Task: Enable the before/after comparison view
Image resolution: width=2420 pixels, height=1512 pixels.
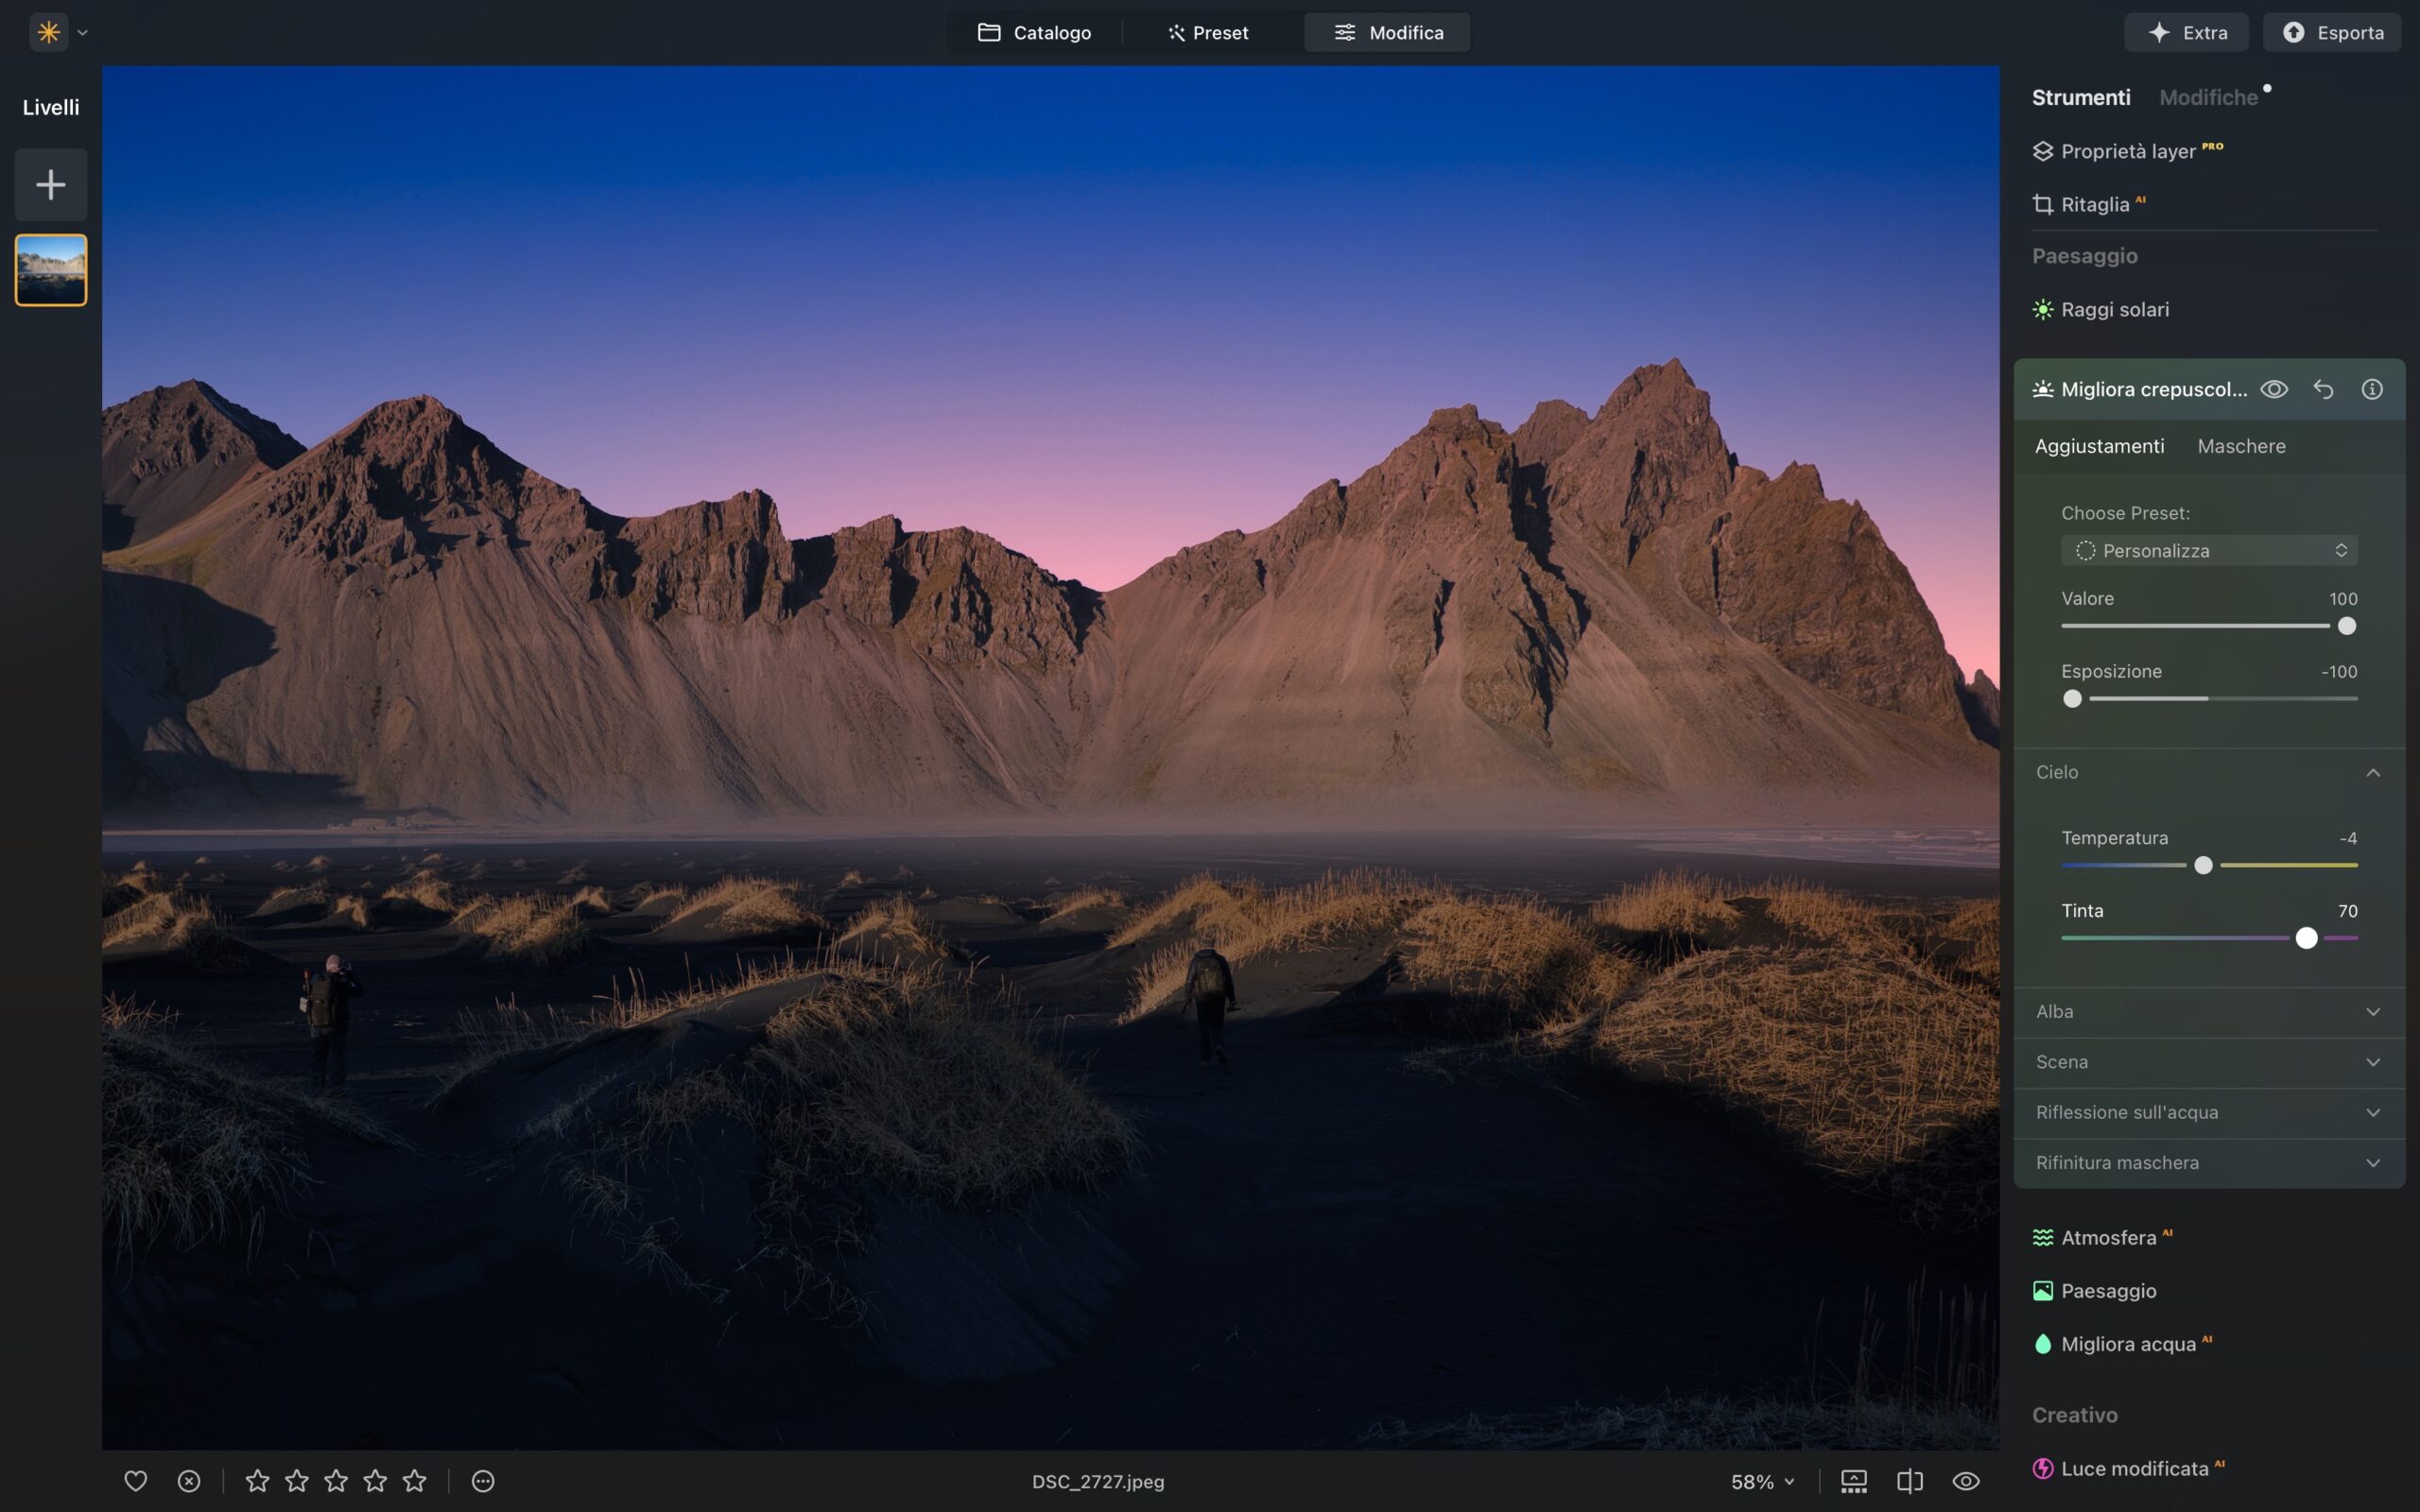Action: coord(1911,1481)
